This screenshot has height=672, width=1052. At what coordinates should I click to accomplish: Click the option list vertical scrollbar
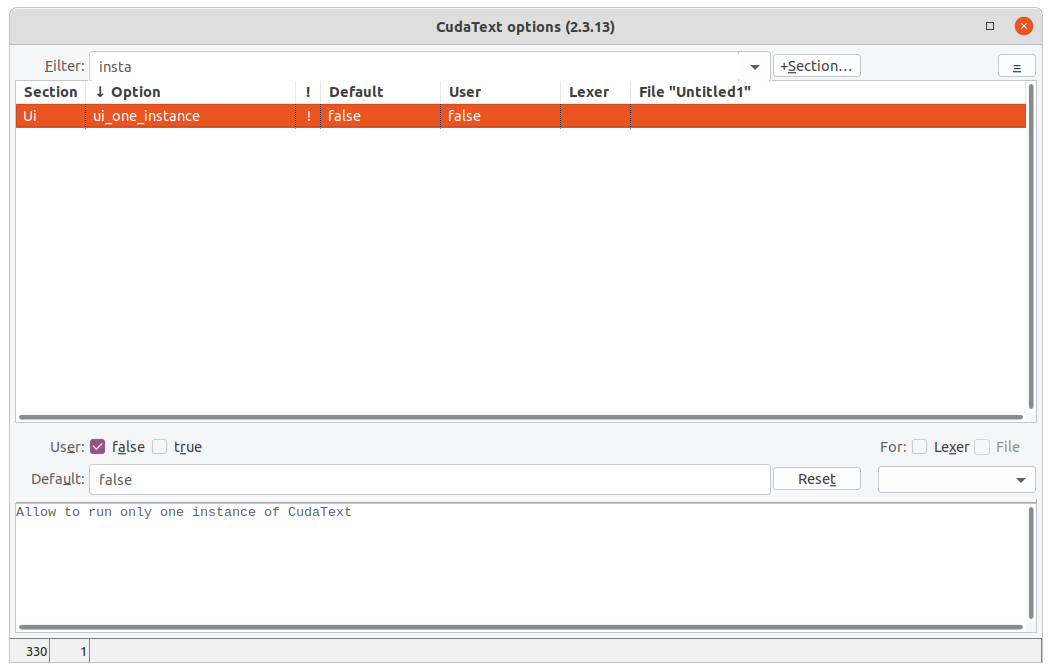click(1031, 246)
